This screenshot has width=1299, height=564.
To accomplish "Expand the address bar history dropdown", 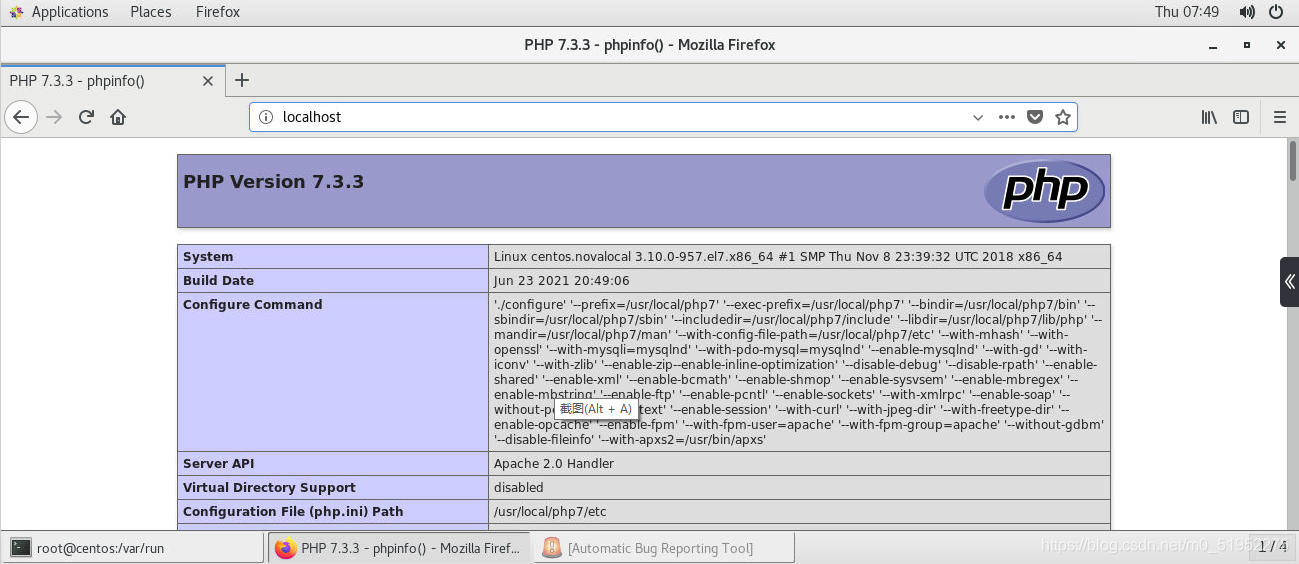I will 978,117.
